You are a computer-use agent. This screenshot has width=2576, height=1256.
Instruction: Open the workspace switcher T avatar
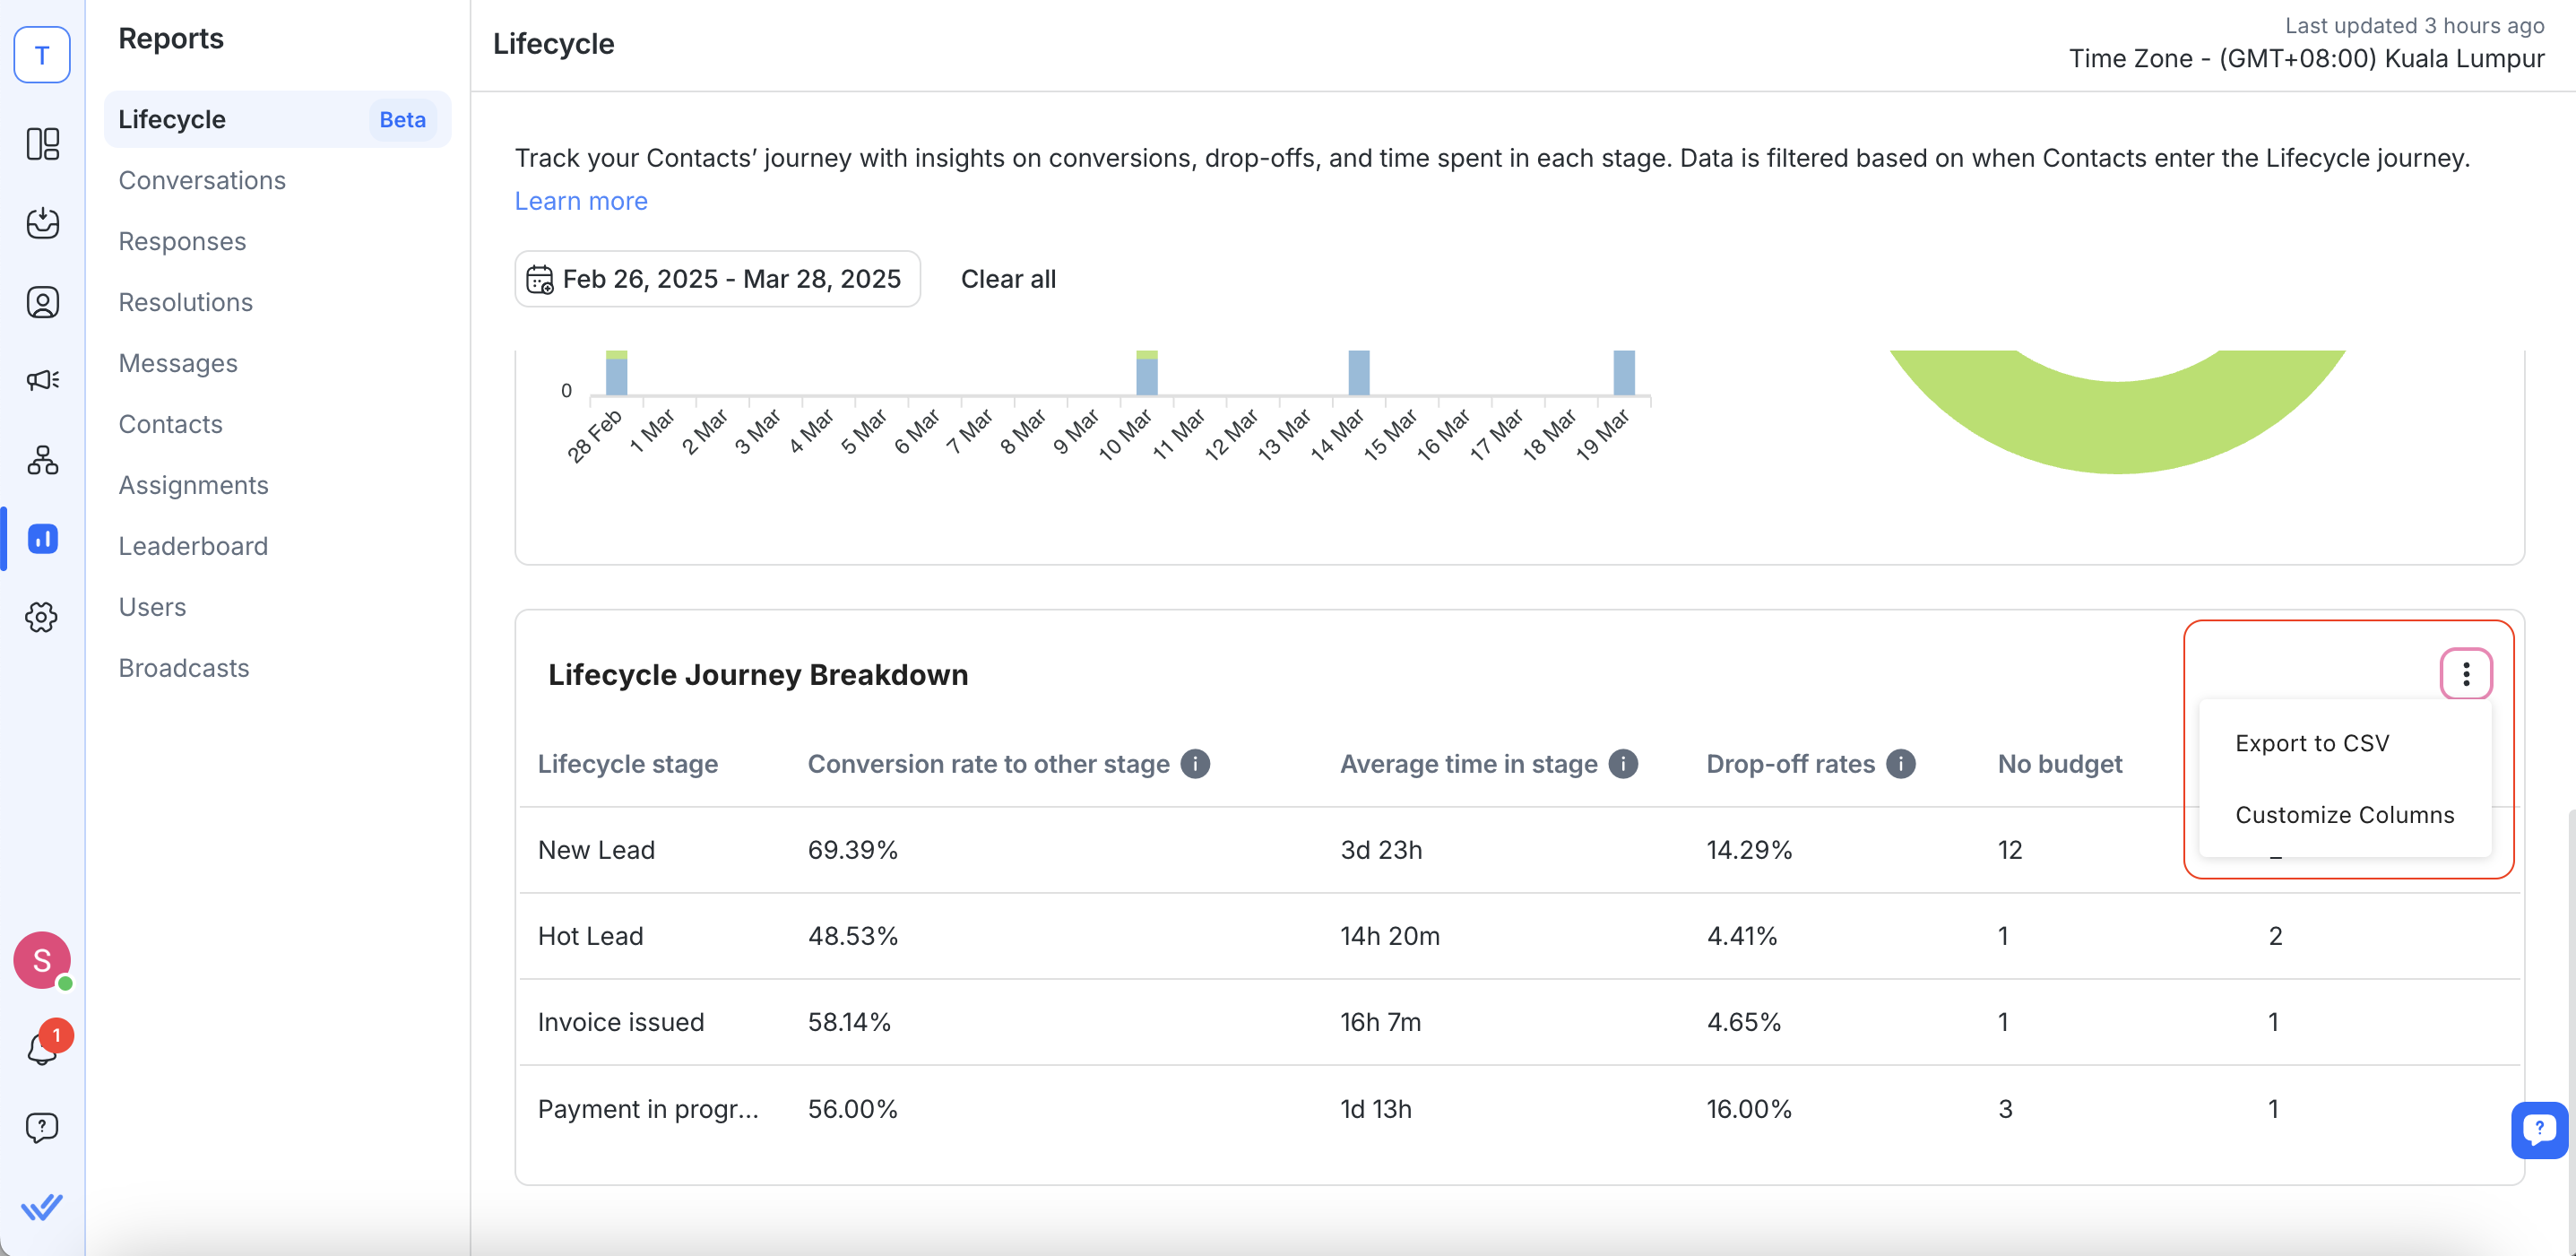pos(42,55)
